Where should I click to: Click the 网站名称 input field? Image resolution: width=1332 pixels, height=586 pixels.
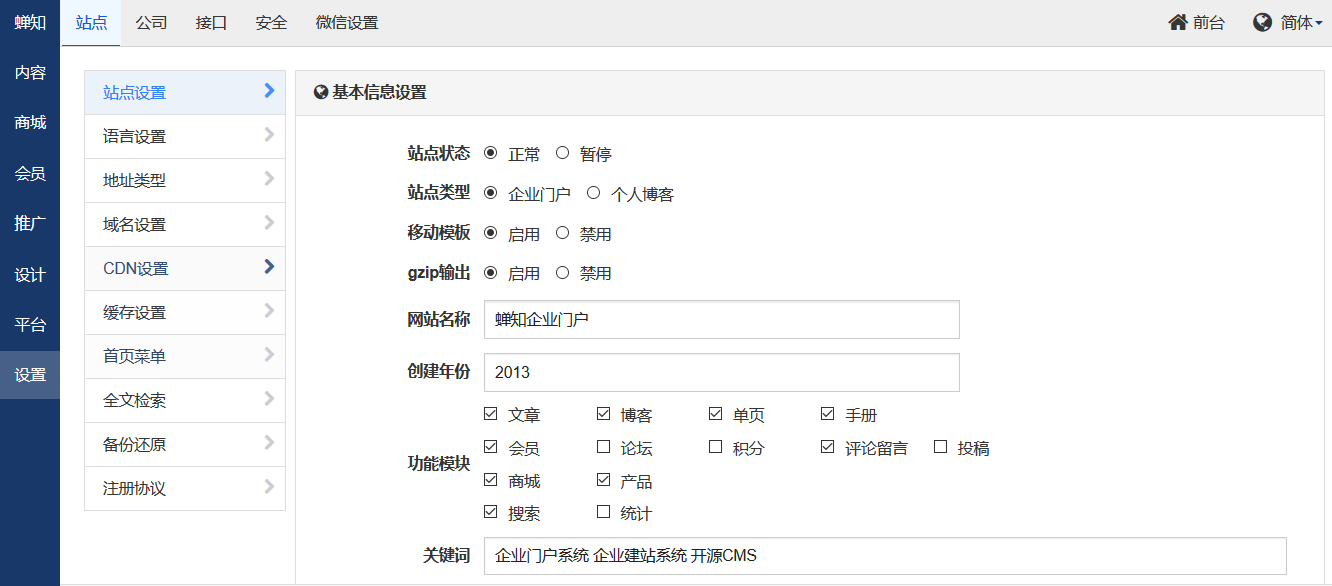click(x=720, y=320)
